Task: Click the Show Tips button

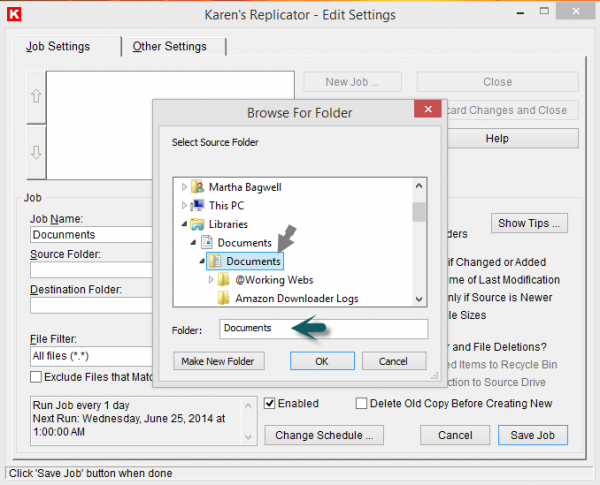Action: (x=529, y=223)
